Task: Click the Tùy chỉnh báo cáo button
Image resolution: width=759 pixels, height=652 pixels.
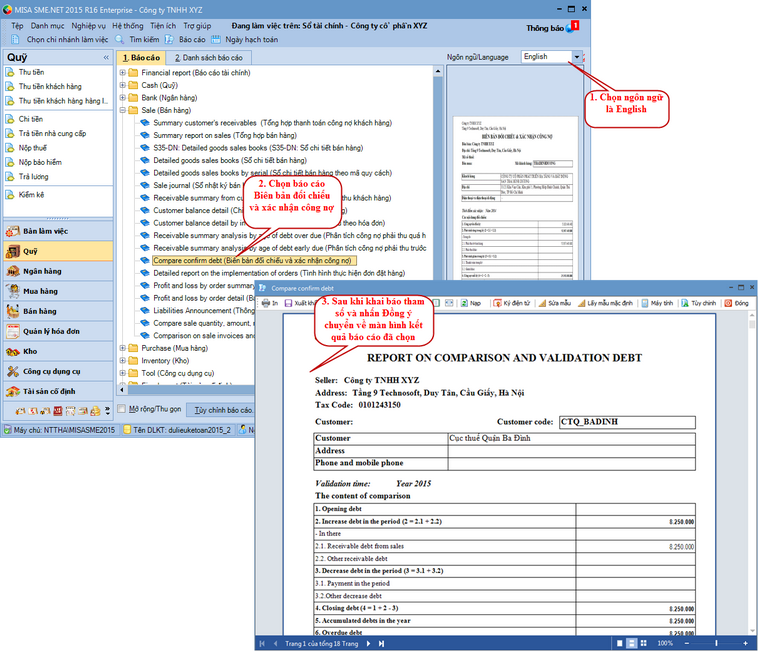Action: click(x=222, y=410)
